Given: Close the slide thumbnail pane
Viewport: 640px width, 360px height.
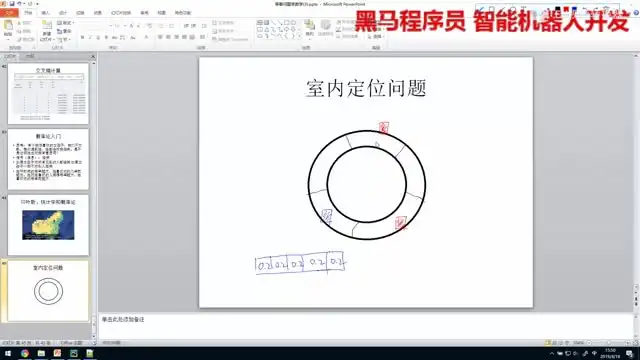Looking at the screenshot, I should point(93,56).
